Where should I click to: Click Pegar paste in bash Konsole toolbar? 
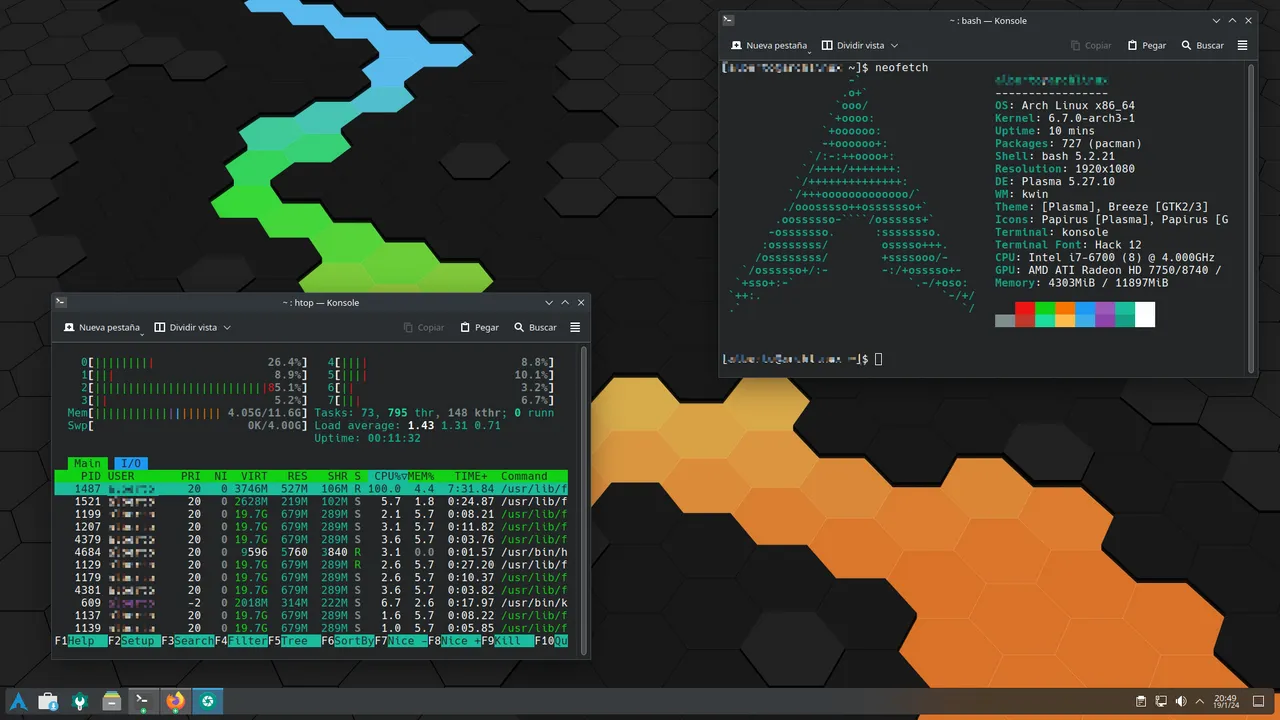[x=1146, y=45]
